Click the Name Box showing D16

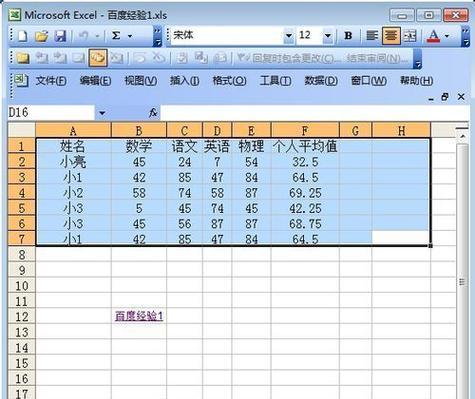[x=52, y=113]
